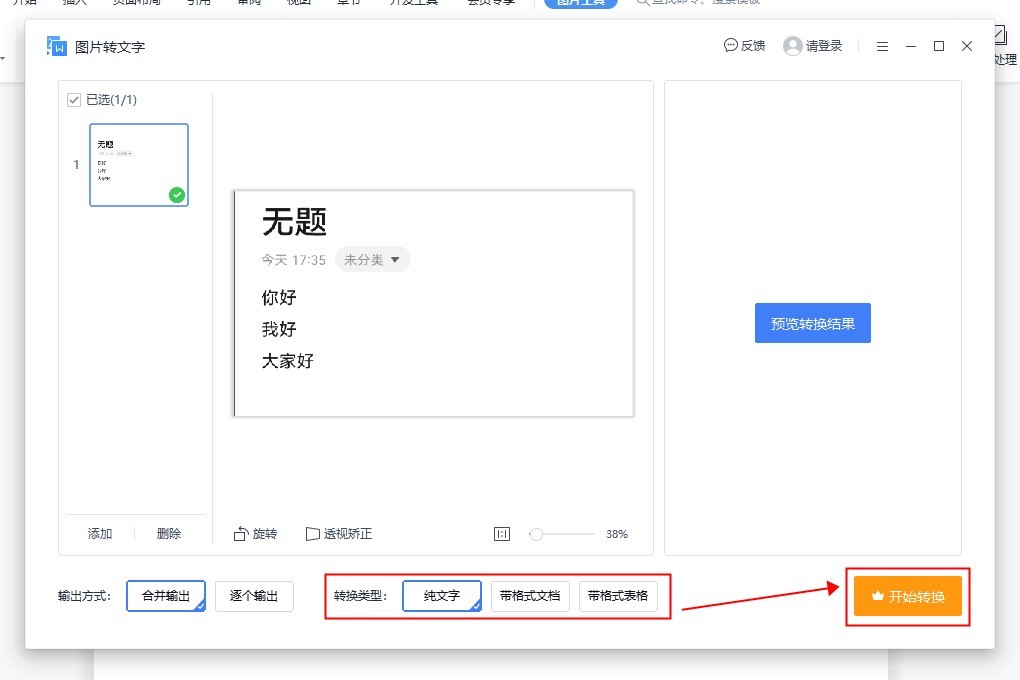Click 删除 to remove the image
The height and width of the screenshot is (680, 1020).
tap(169, 534)
